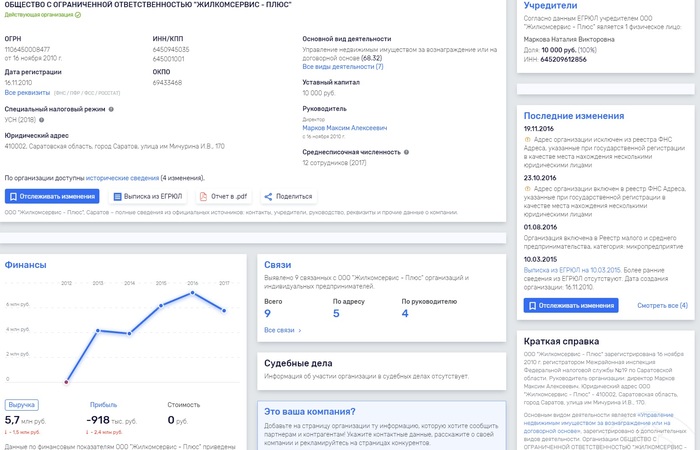
Task: Click the 2016 peak point on finance chart
Action: point(193,292)
